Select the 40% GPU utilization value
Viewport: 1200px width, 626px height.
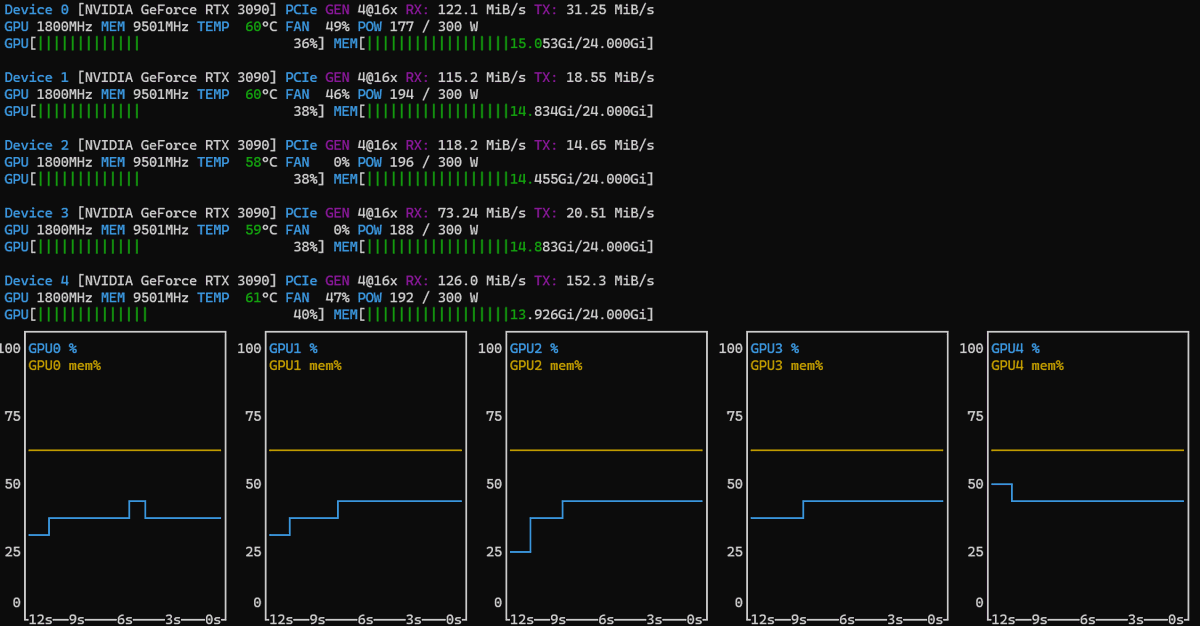coord(306,315)
